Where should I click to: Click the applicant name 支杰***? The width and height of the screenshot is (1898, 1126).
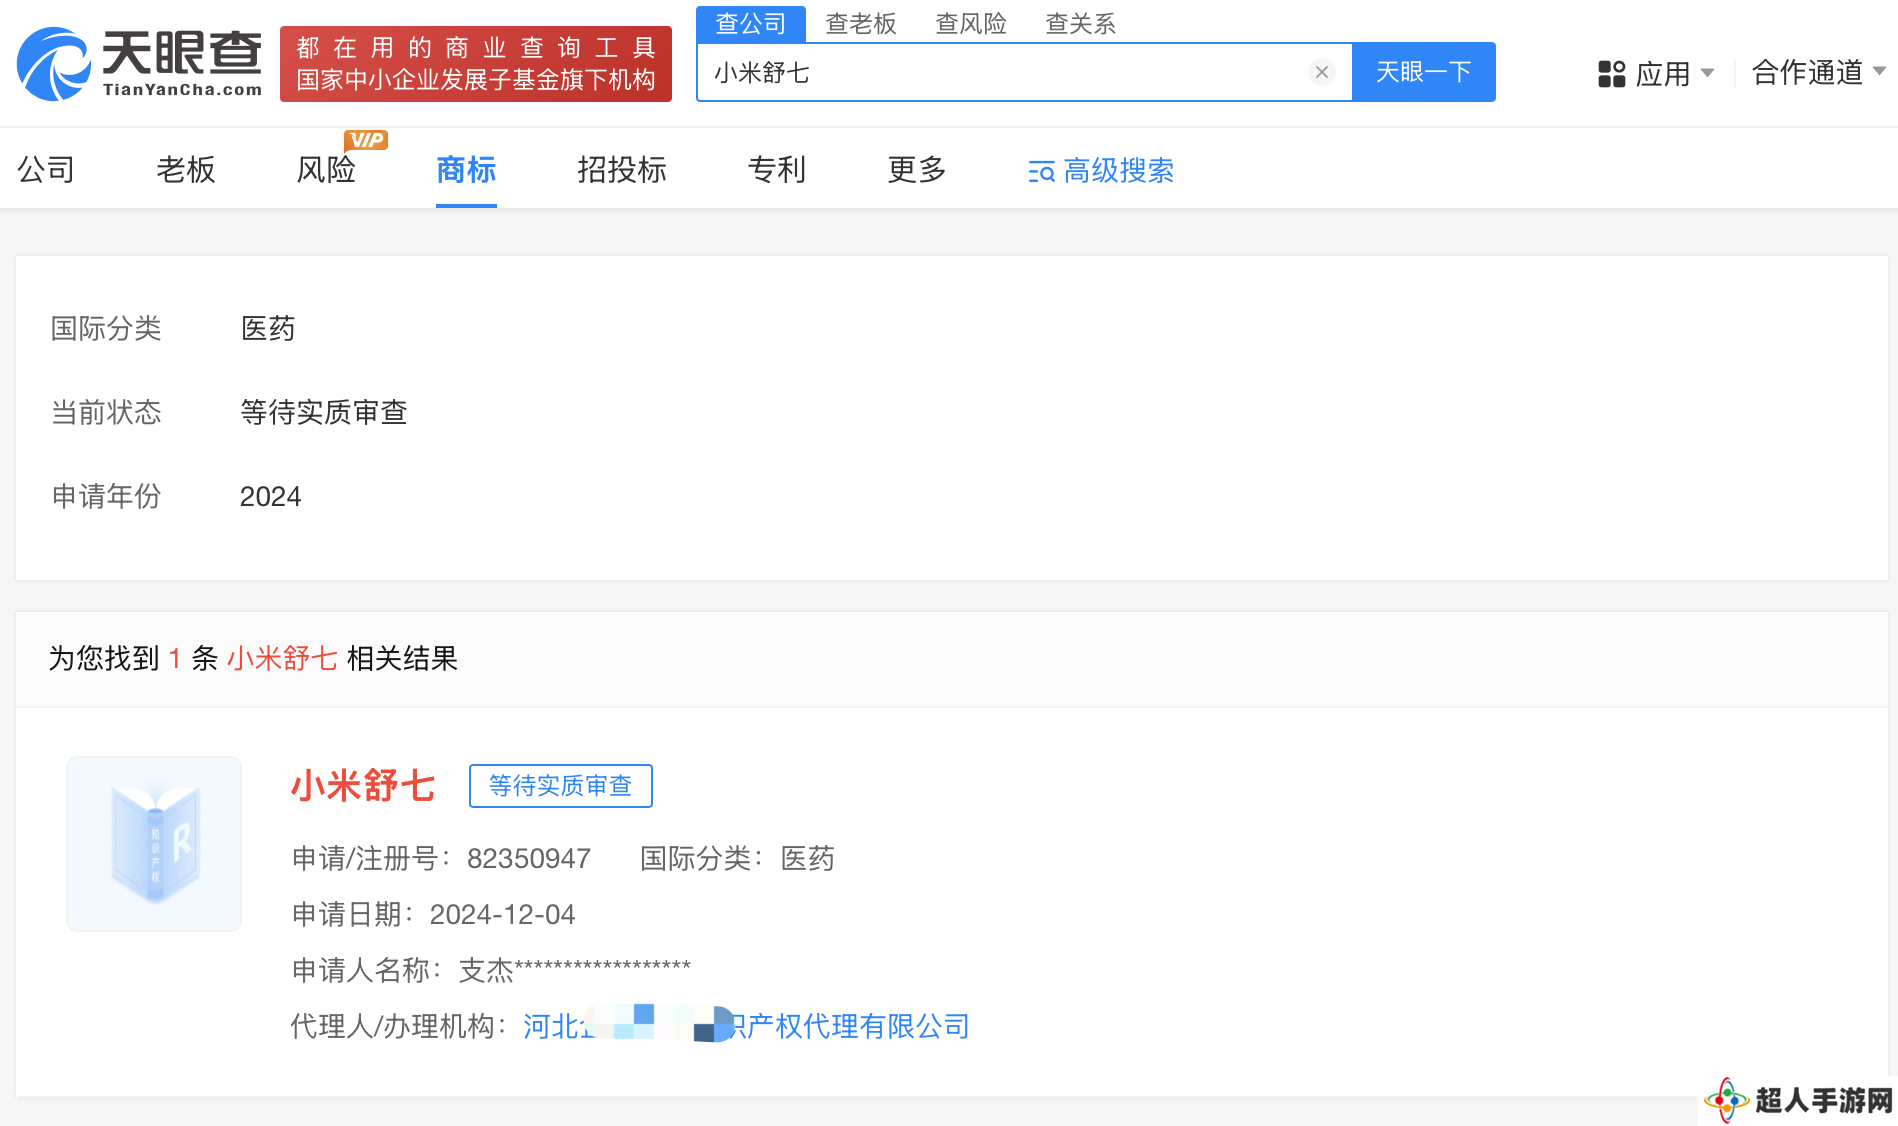pos(574,969)
